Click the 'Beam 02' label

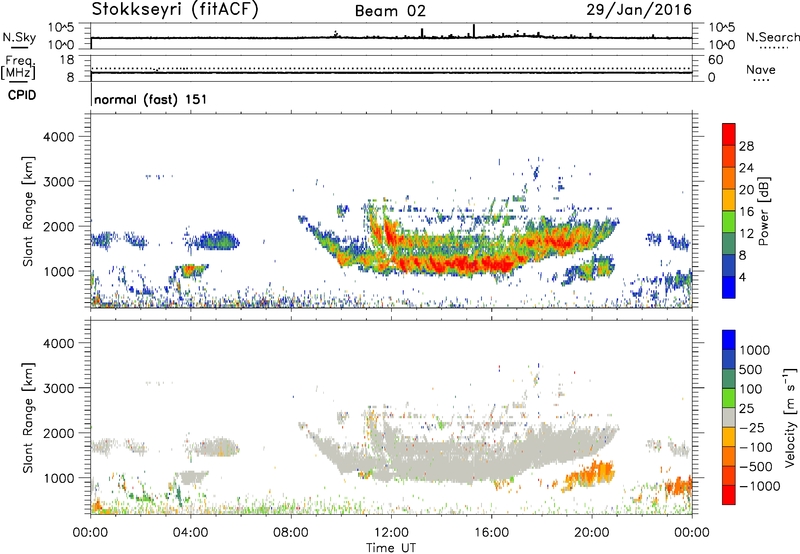[390, 11]
